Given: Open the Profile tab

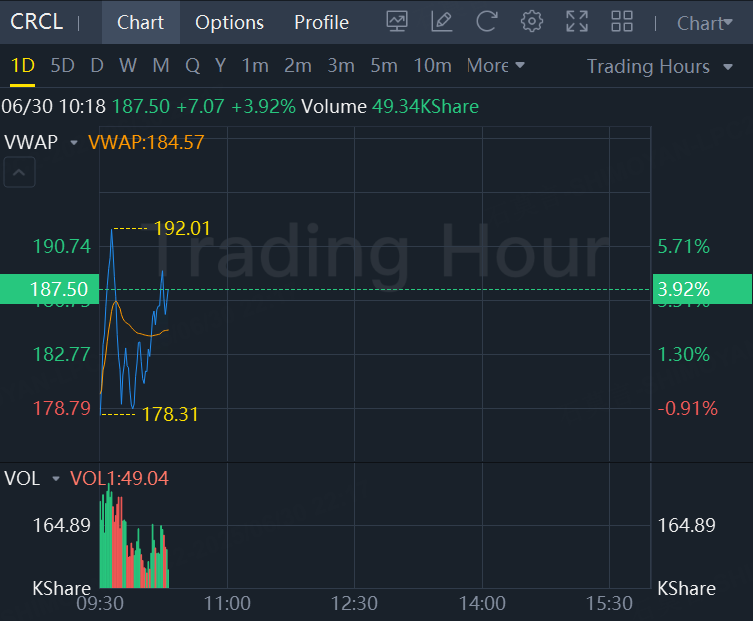Looking at the screenshot, I should tap(321, 22).
